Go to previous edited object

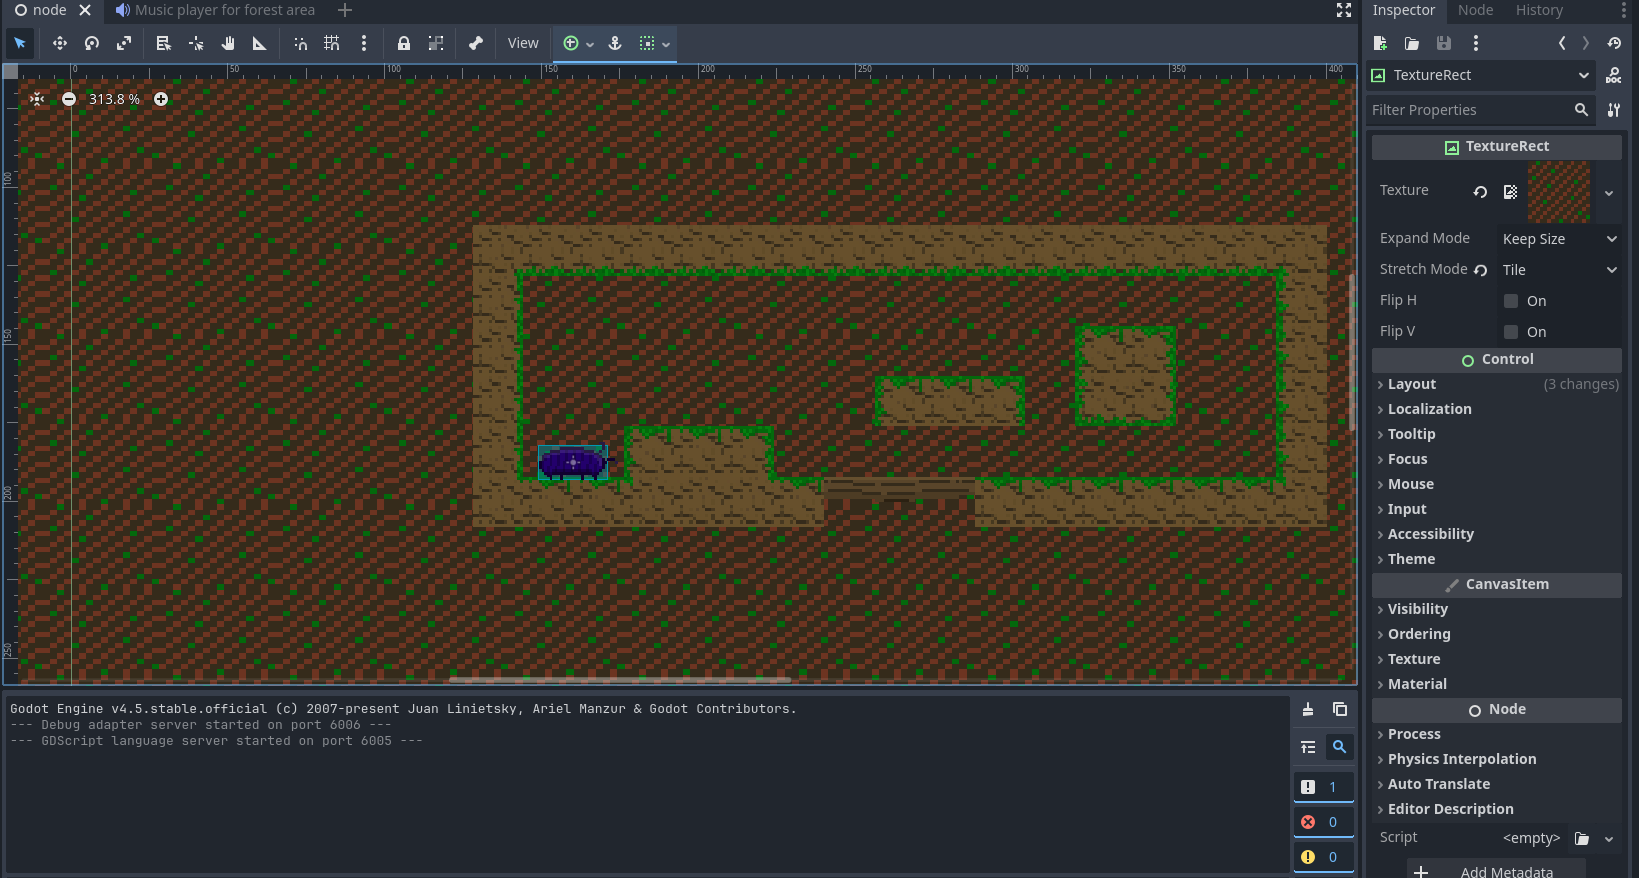pos(1562,43)
